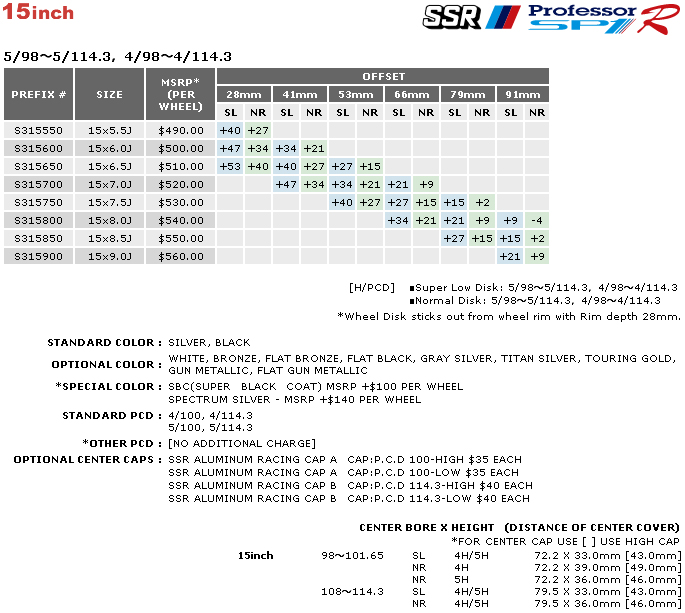Select the 98~101.65 PCD range
Viewport: 685px width, 613px height.
click(352, 556)
